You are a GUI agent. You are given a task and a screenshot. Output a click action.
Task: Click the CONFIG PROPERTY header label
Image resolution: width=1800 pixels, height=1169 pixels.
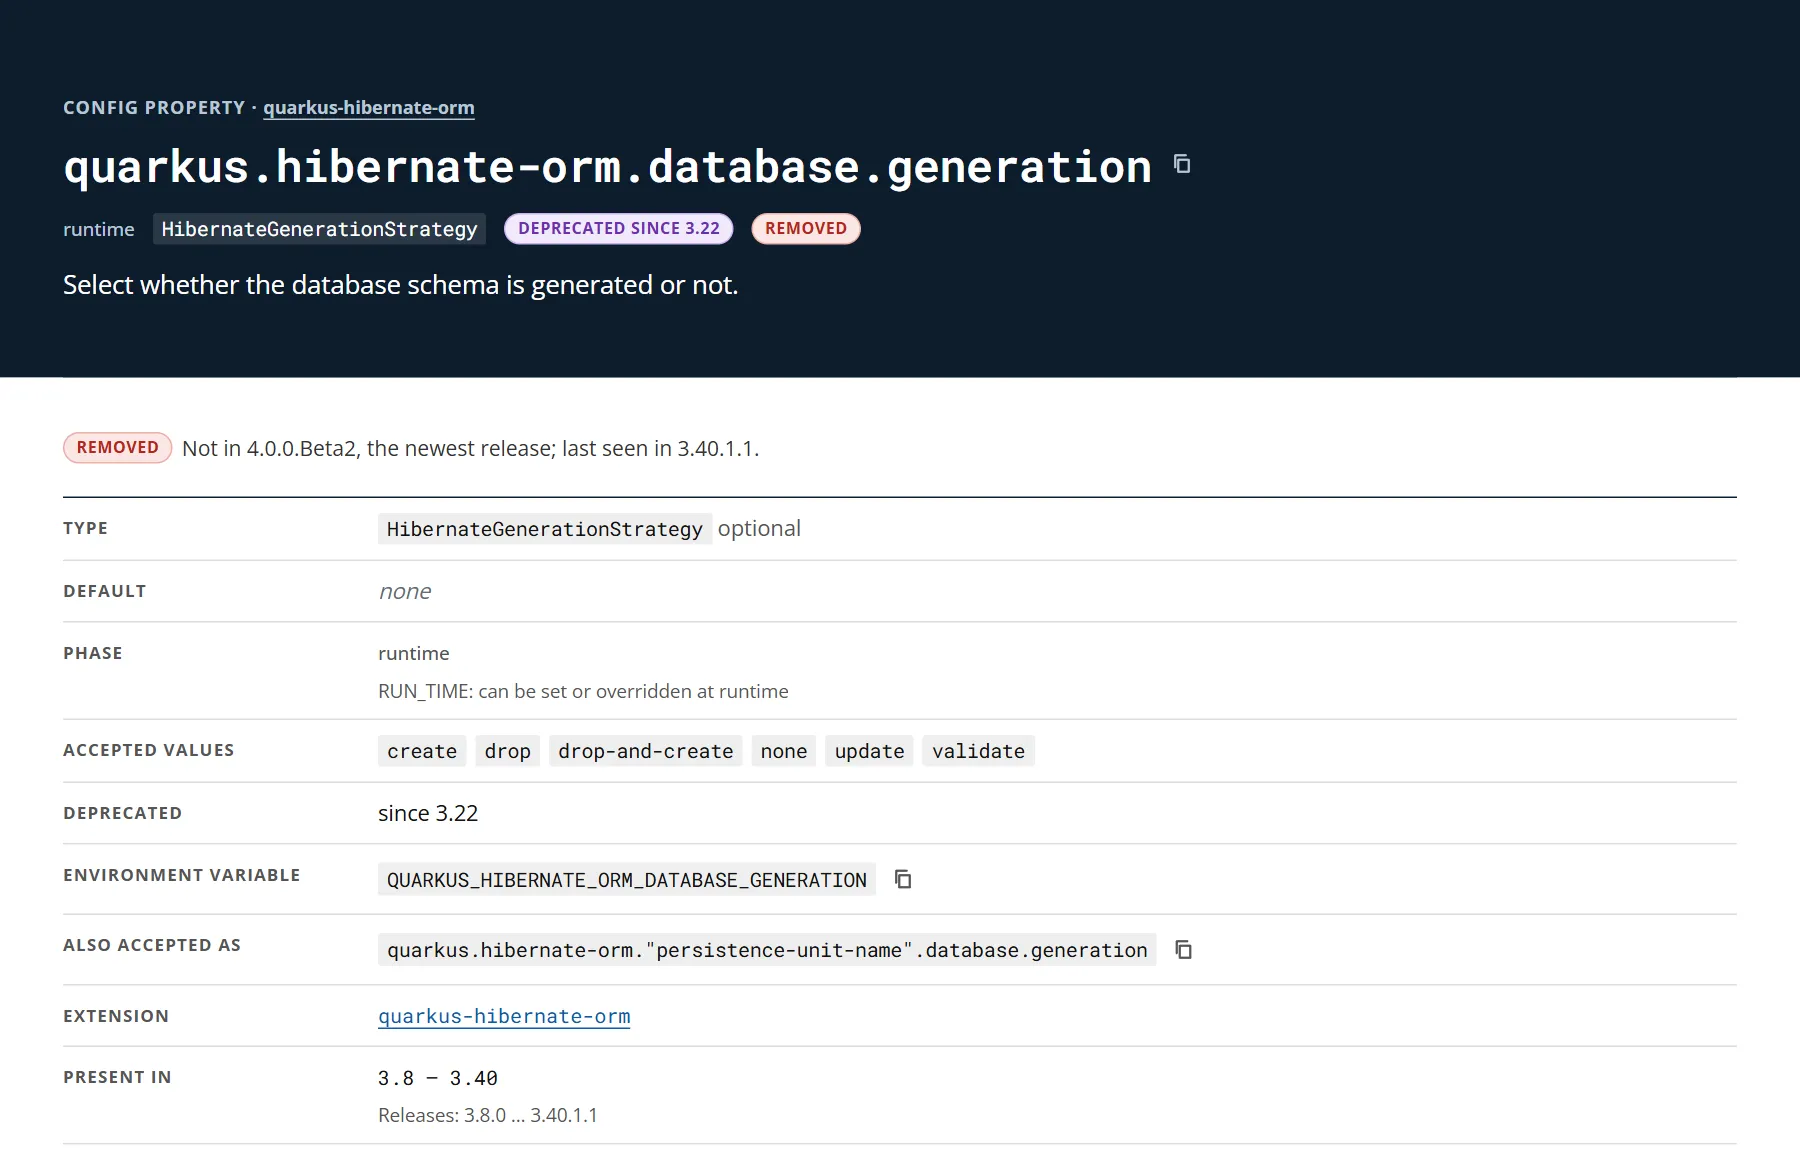tap(154, 107)
